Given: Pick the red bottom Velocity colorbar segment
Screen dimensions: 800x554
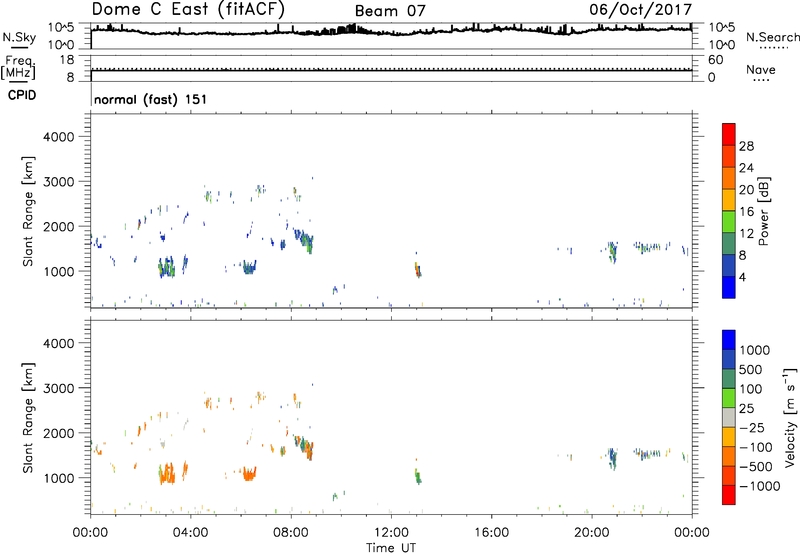Looking at the screenshot, I should coord(729,495).
